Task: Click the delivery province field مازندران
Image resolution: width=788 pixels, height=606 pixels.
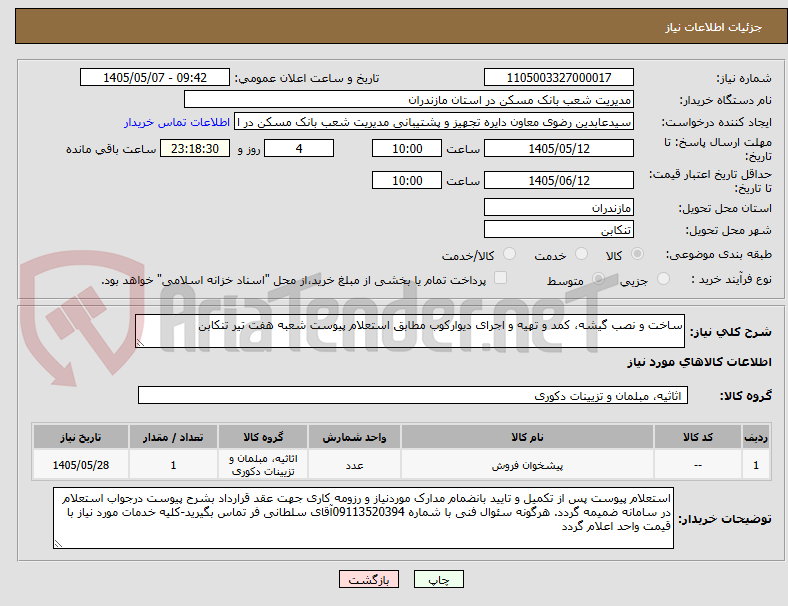Action: tap(559, 207)
